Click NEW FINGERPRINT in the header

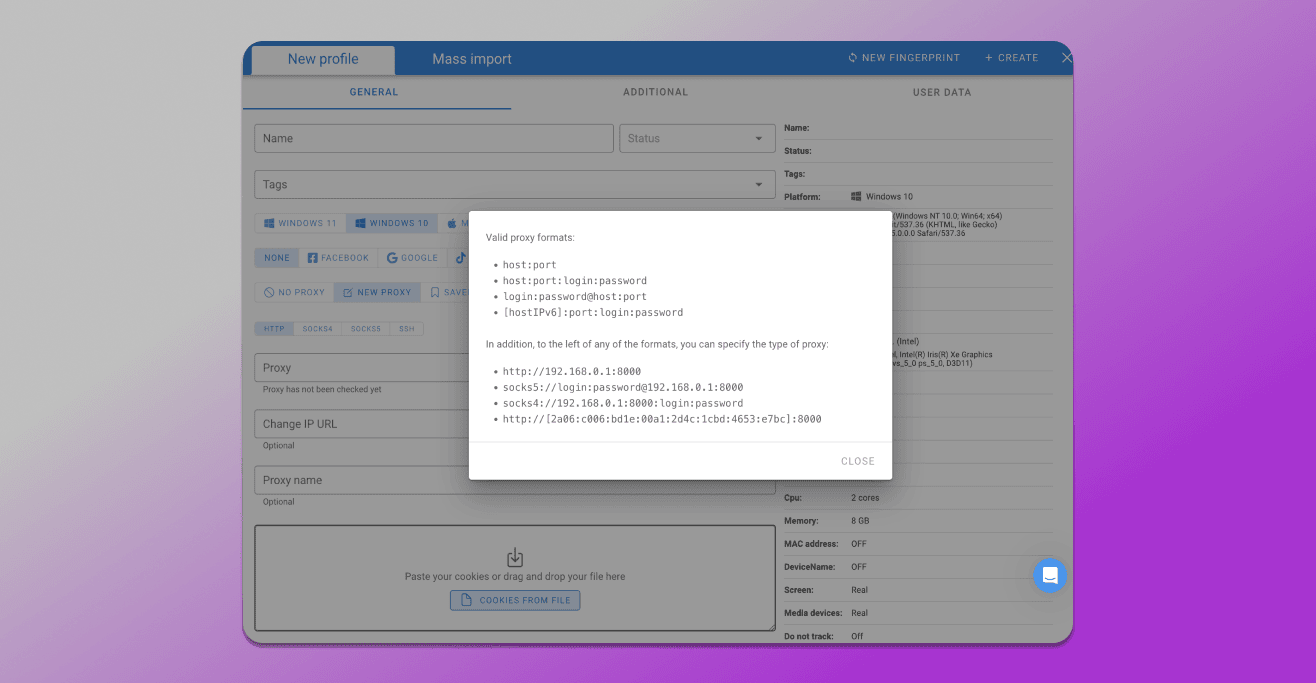point(904,58)
